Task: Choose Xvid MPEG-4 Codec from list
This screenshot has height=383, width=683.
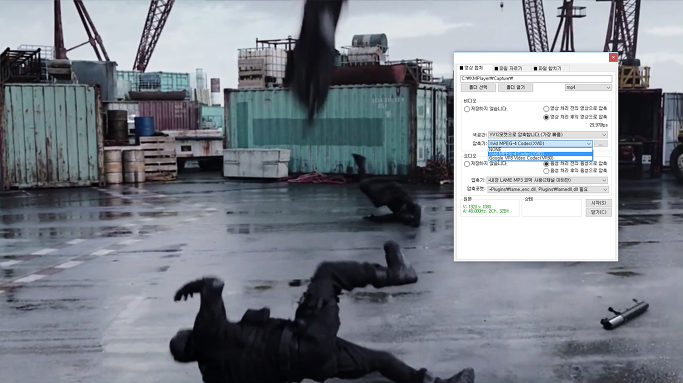Action: [540, 154]
